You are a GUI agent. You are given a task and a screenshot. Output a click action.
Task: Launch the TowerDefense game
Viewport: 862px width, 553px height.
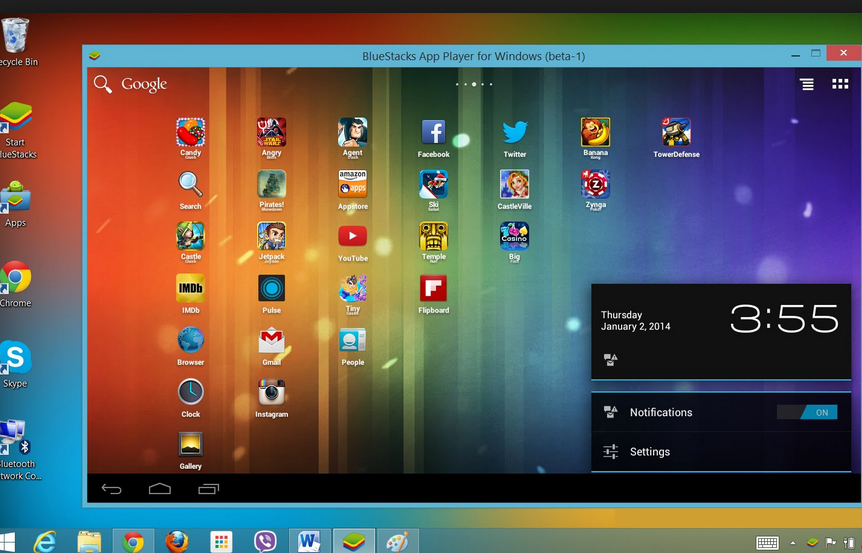click(676, 132)
